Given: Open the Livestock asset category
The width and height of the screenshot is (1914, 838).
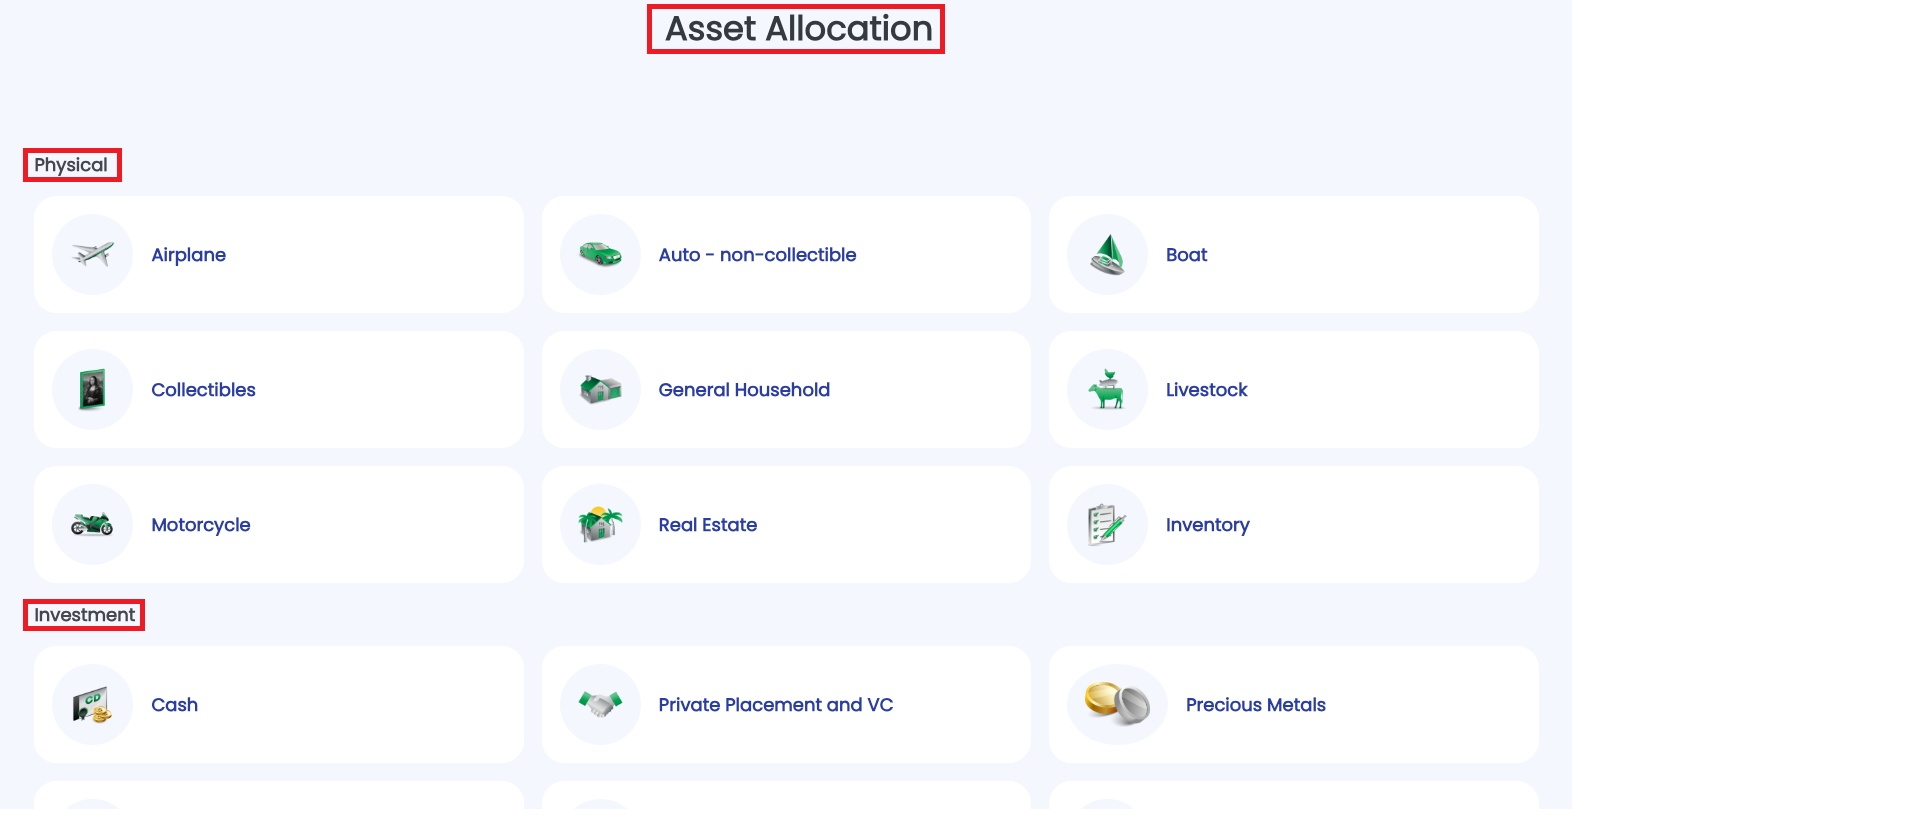Looking at the screenshot, I should 1206,390.
